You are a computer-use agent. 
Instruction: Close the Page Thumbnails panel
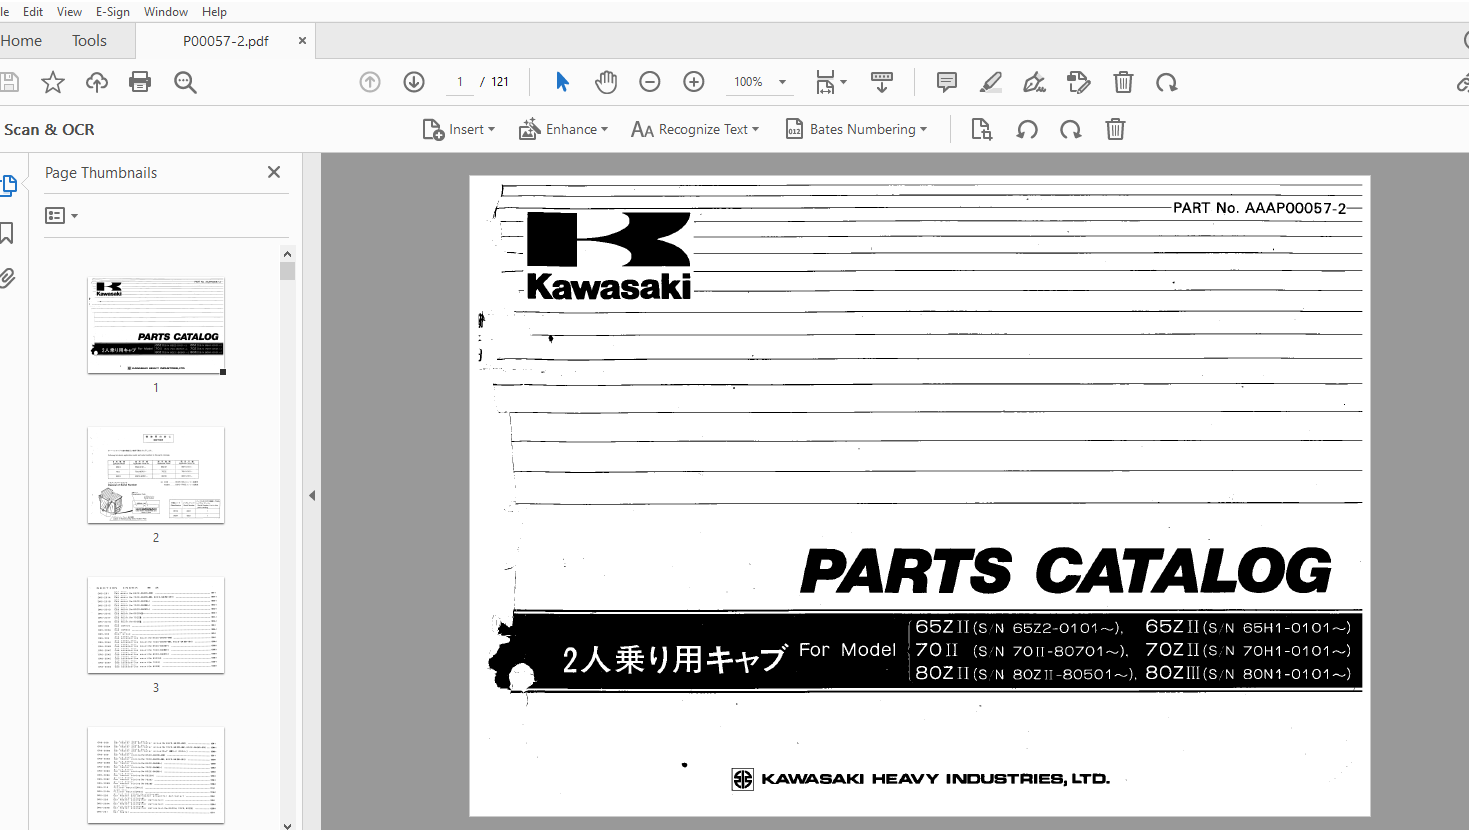[x=274, y=172]
